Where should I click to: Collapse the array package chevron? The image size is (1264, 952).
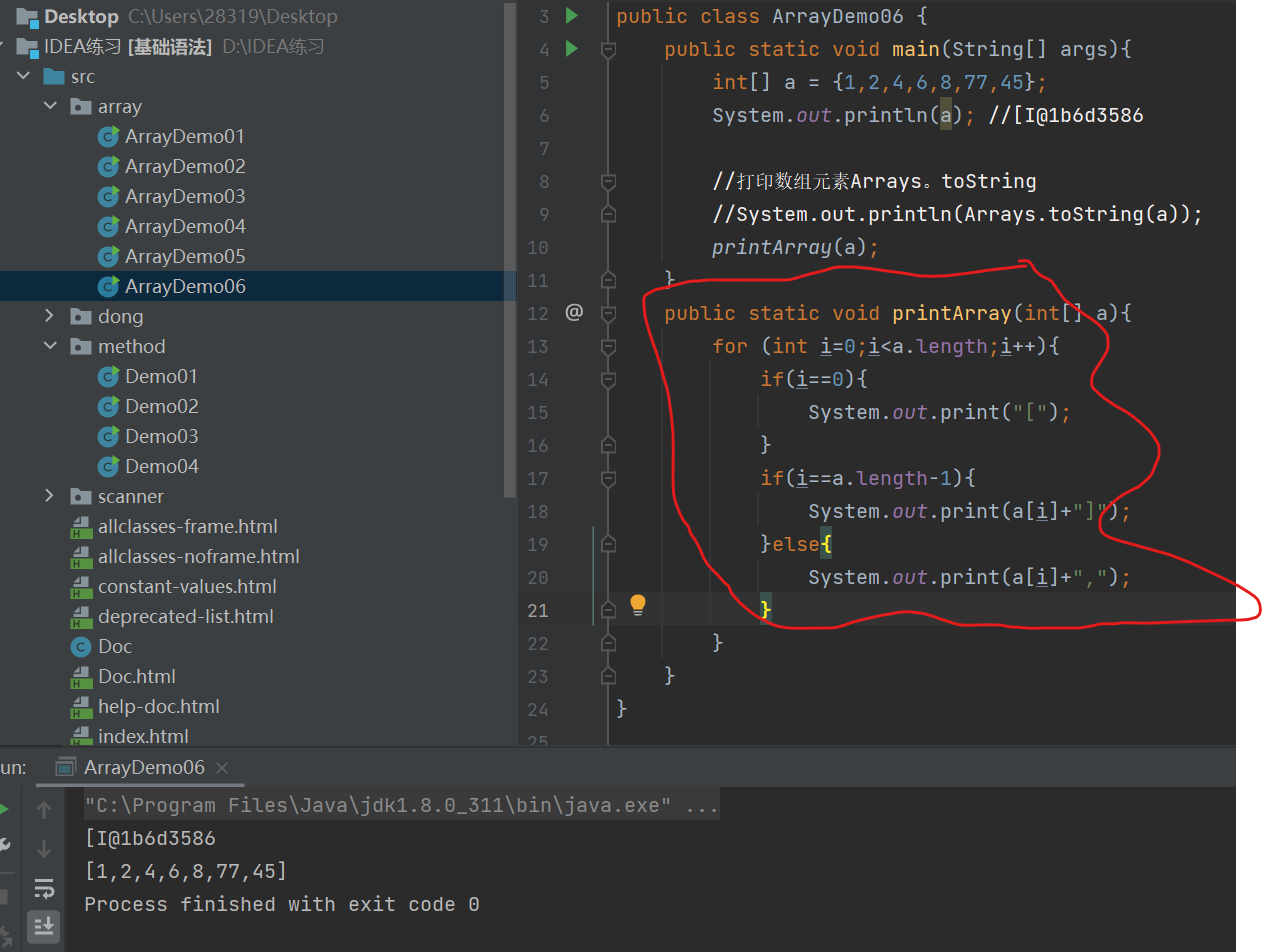pyautogui.click(x=50, y=106)
